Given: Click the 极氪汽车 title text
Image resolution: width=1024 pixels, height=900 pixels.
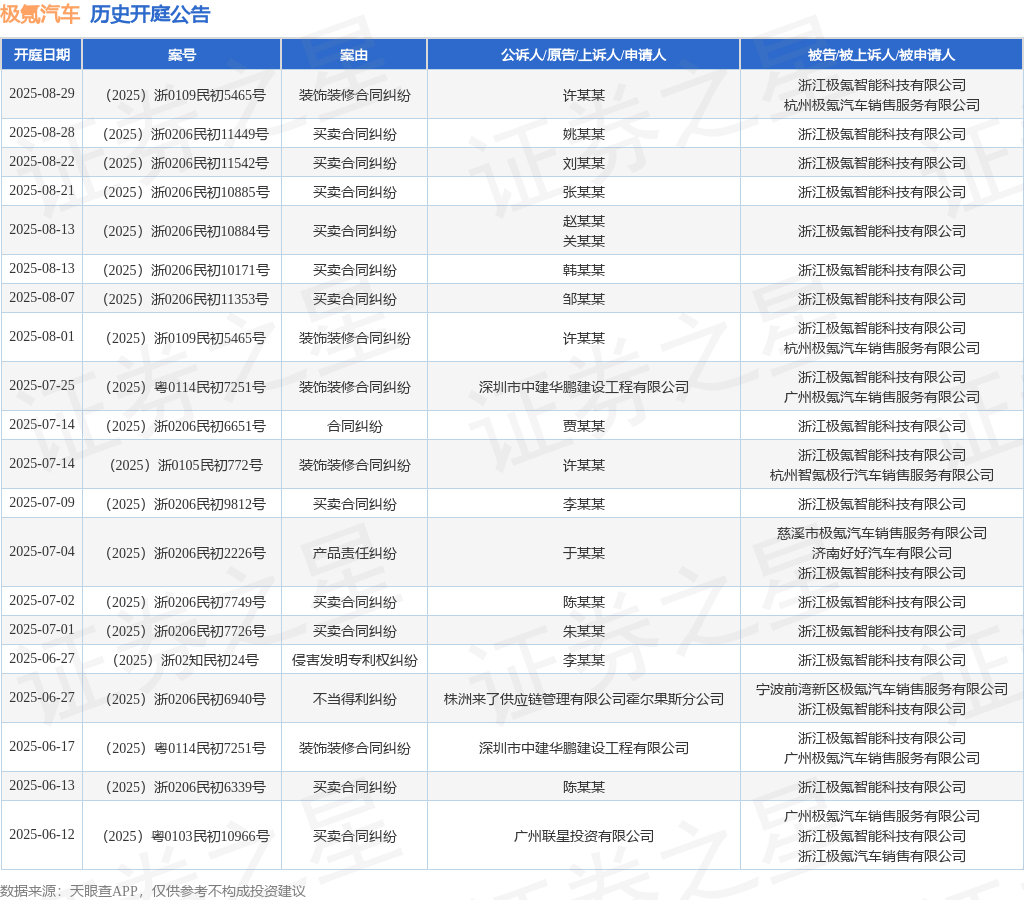Looking at the screenshot, I should tap(40, 14).
